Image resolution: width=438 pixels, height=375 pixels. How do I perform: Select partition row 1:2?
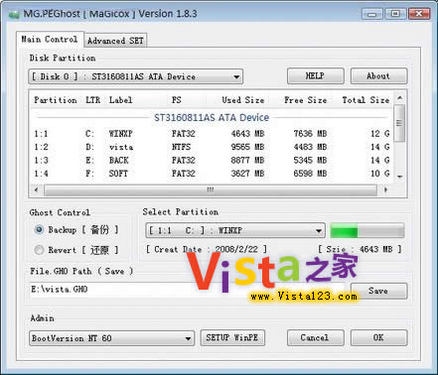[212, 147]
